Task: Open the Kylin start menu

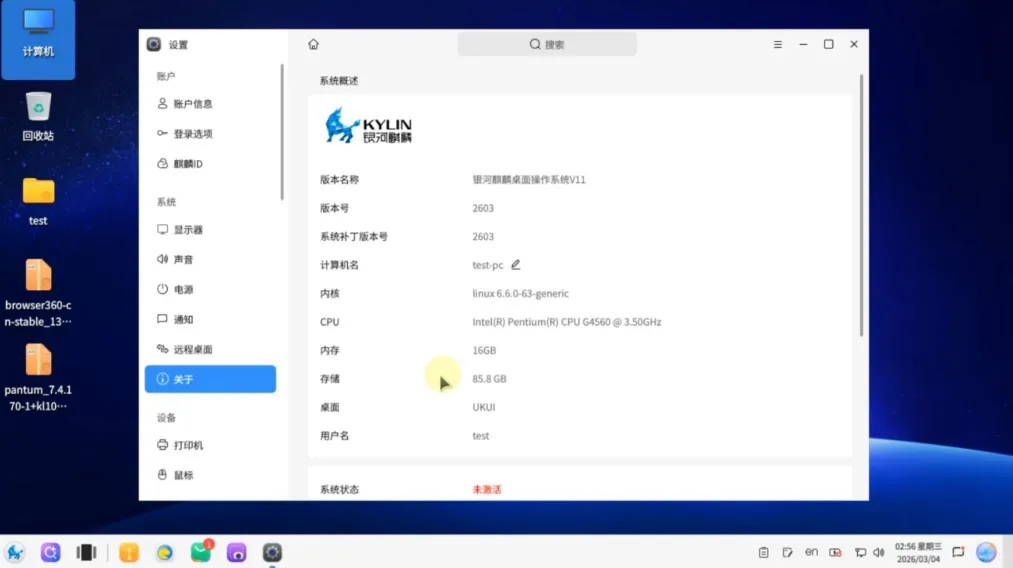Action: (x=15, y=552)
